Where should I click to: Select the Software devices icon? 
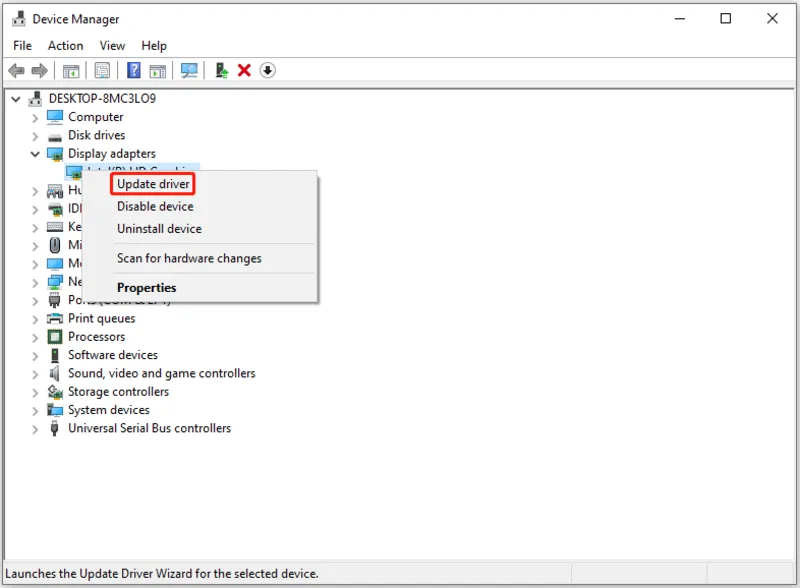pos(55,355)
